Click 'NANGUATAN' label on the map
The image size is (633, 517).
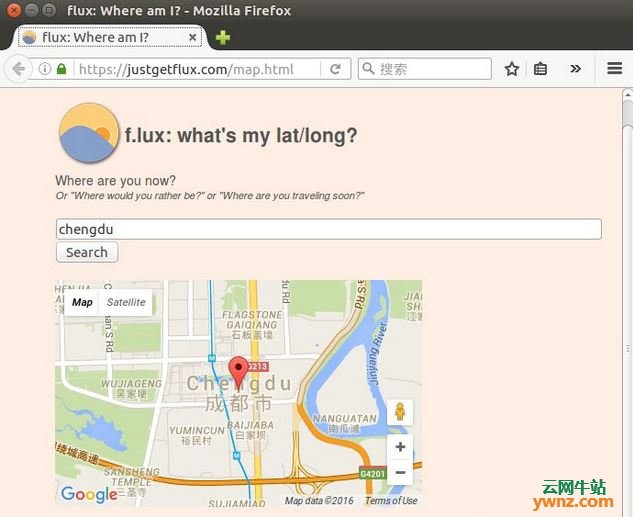[344, 419]
